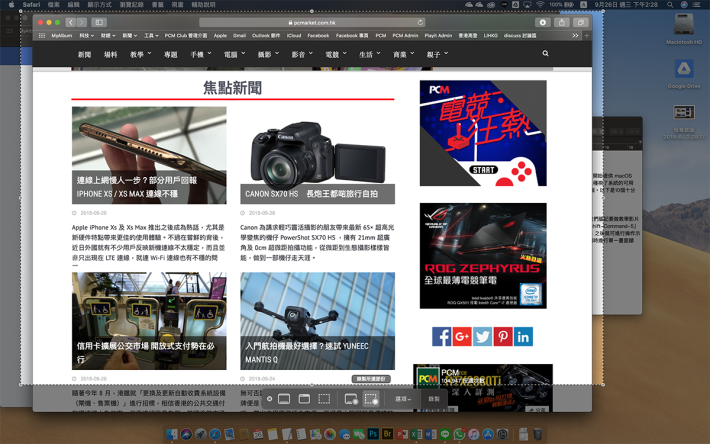This screenshot has width=710, height=444.
Task: Click the pcmarket.com.hk address bar
Action: [x=312, y=22]
